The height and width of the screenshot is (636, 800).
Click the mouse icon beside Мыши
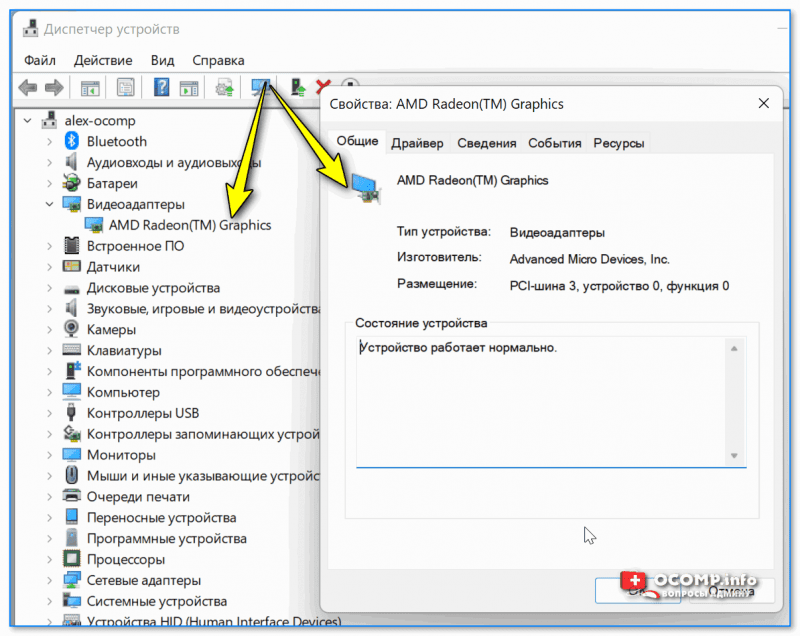pyautogui.click(x=71, y=475)
